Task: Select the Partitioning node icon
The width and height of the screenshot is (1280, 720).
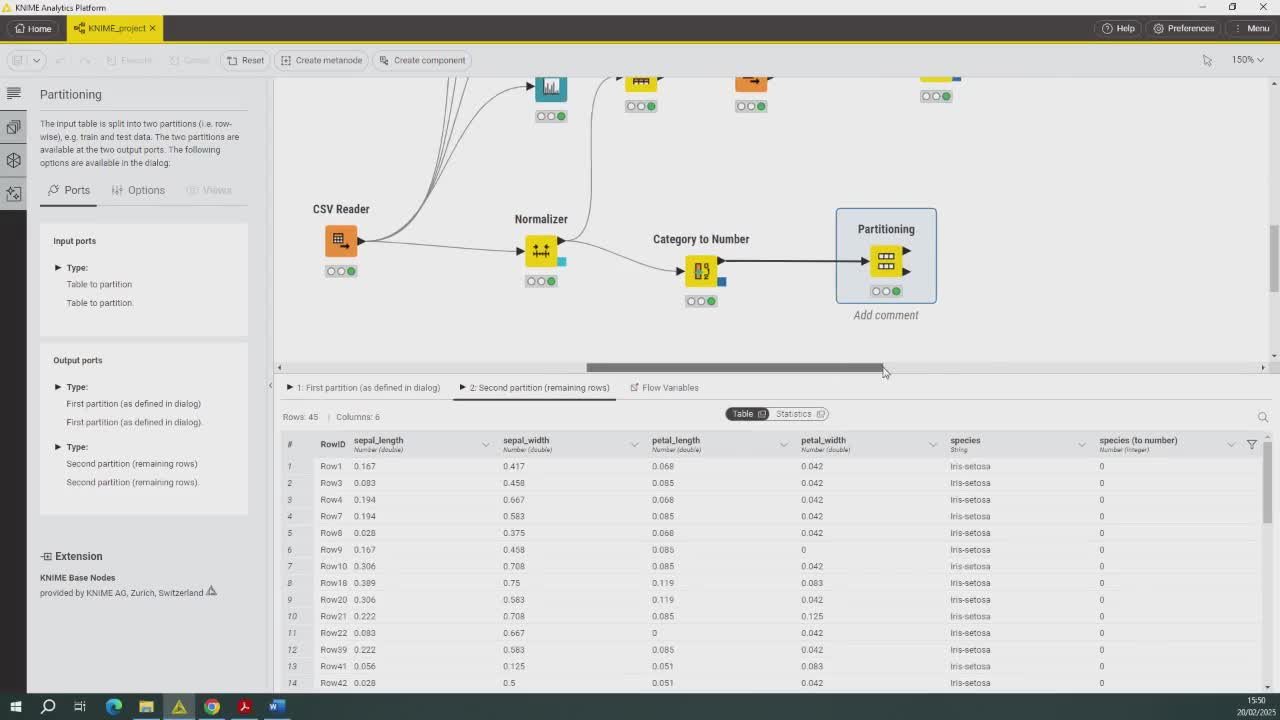Action: (886, 261)
